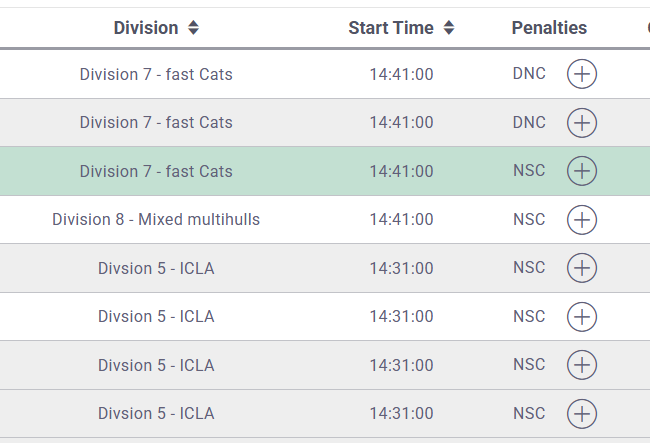Click the Penalties column header
Image resolution: width=650 pixels, height=443 pixels.
point(549,28)
